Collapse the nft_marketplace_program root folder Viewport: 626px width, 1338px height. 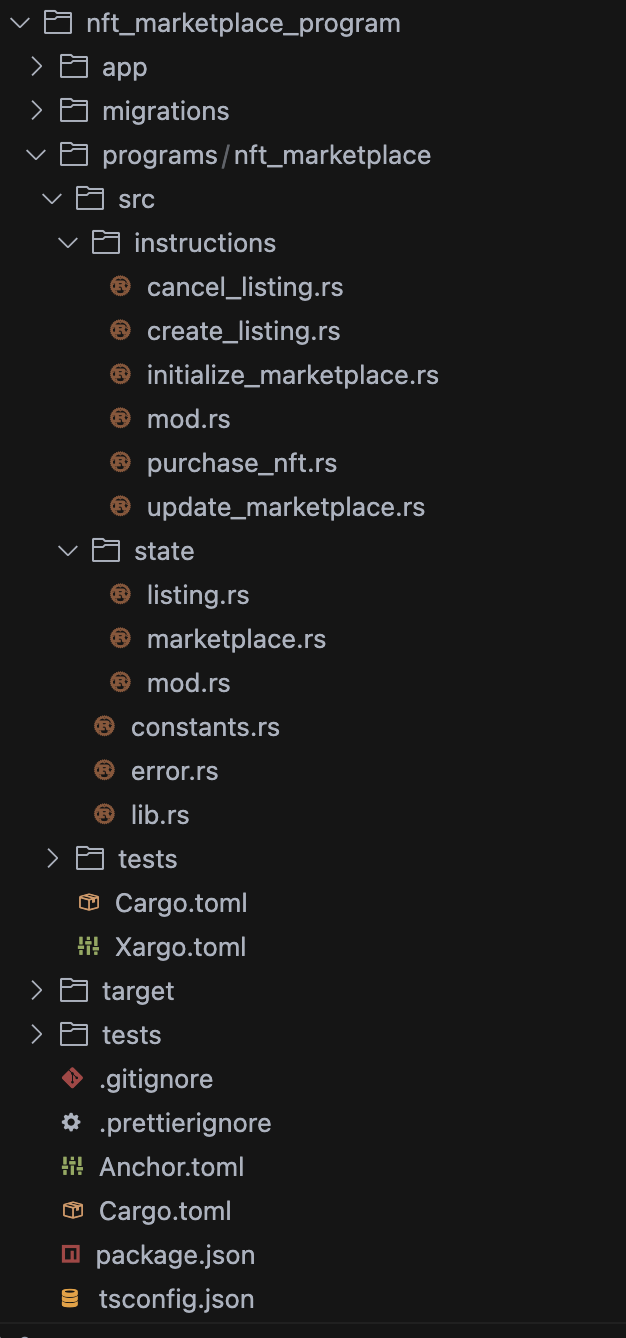tap(20, 22)
